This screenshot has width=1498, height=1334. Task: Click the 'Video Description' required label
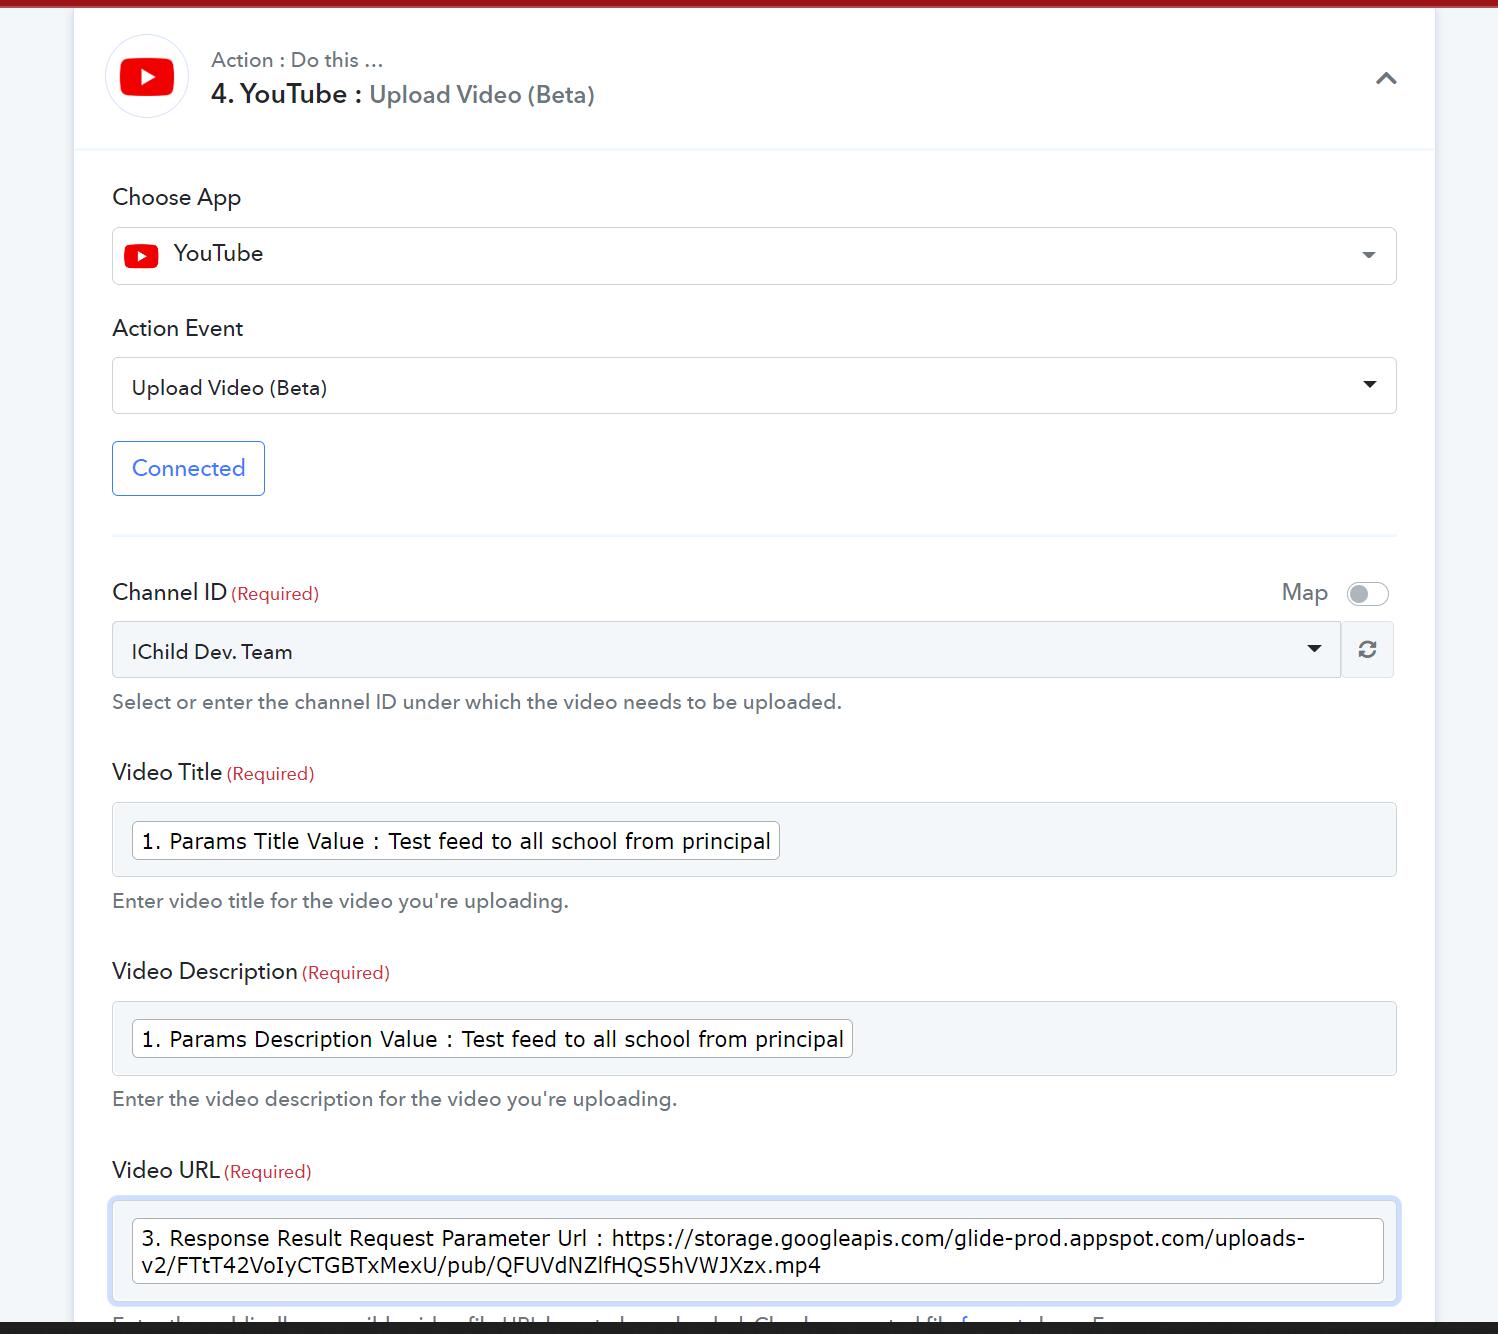click(x=251, y=972)
